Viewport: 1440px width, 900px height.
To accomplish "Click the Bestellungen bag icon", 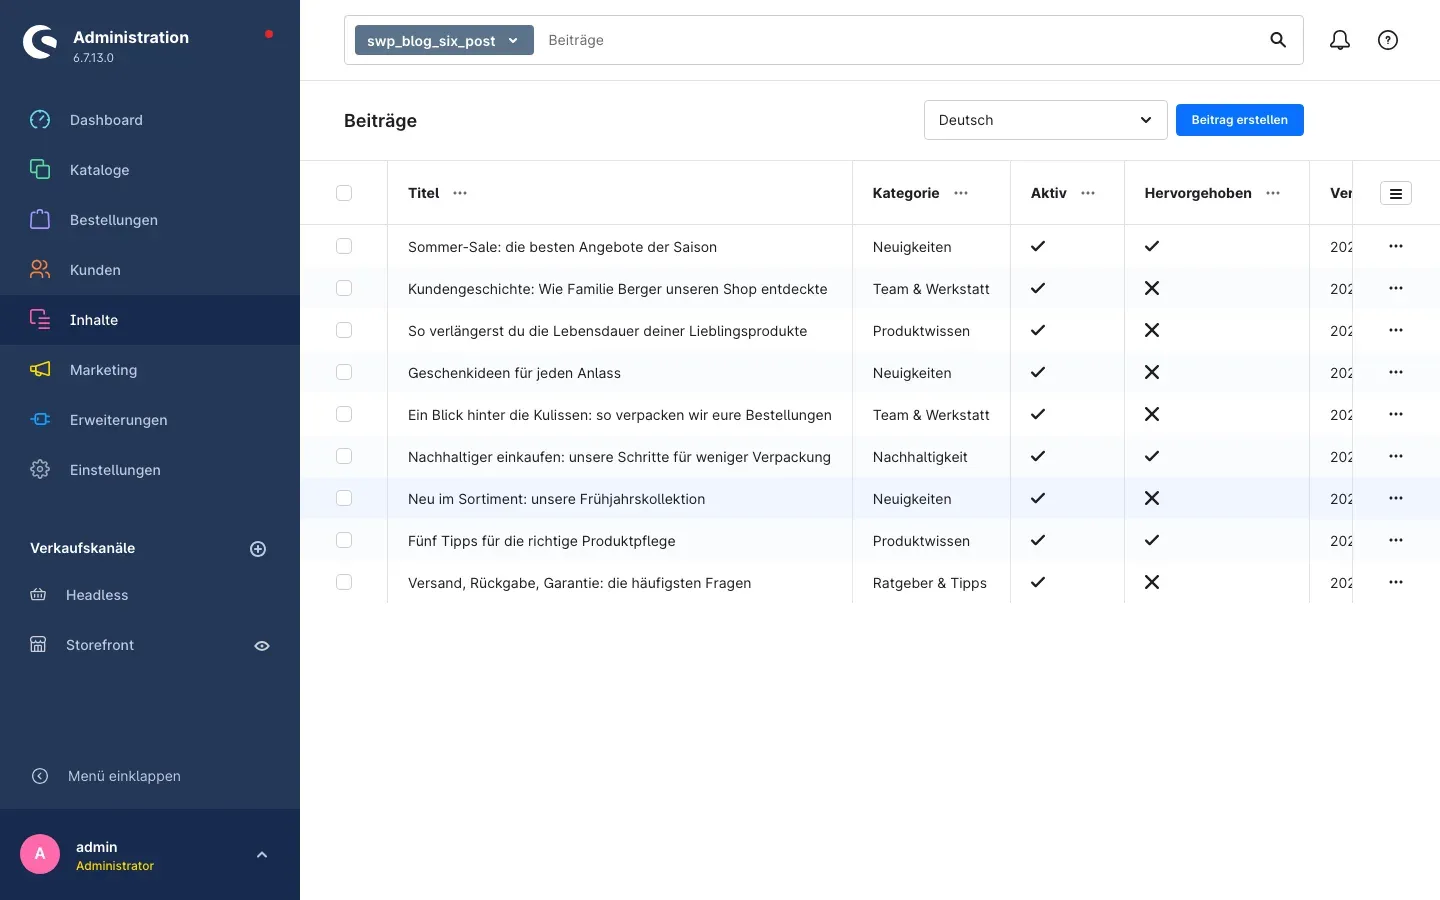I will pos(40,220).
